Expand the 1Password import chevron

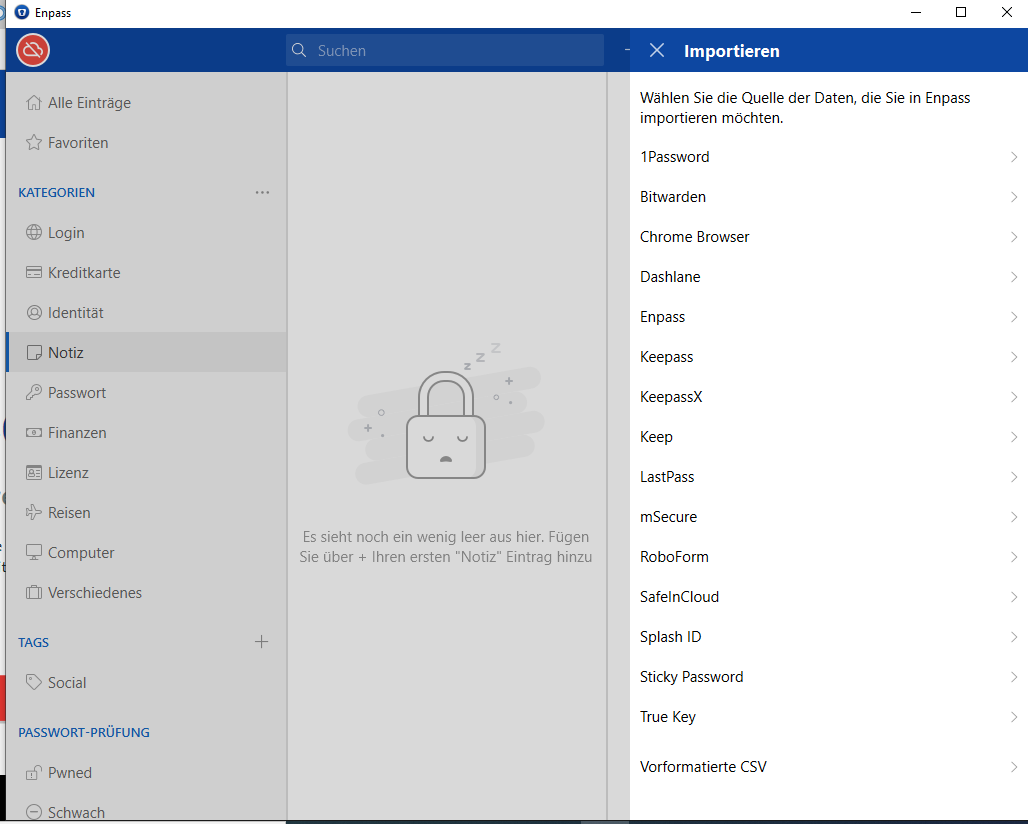click(x=1013, y=157)
